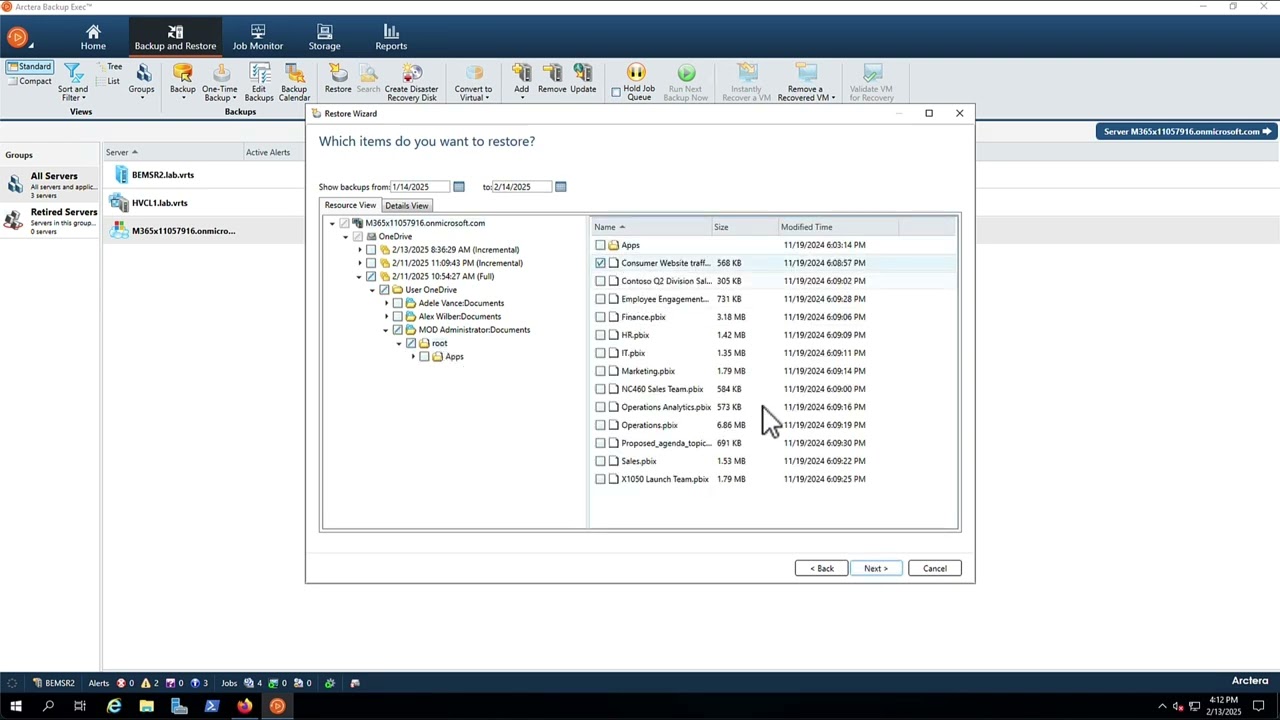The width and height of the screenshot is (1280, 720).
Task: Open the calendar picker for the start date
Action: (x=459, y=187)
